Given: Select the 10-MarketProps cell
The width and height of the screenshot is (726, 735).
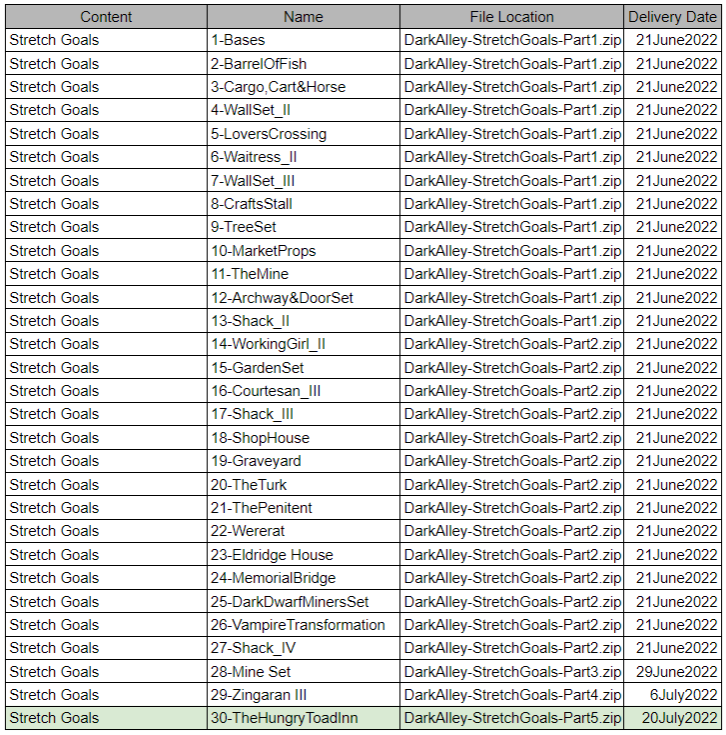Looking at the screenshot, I should click(303, 251).
